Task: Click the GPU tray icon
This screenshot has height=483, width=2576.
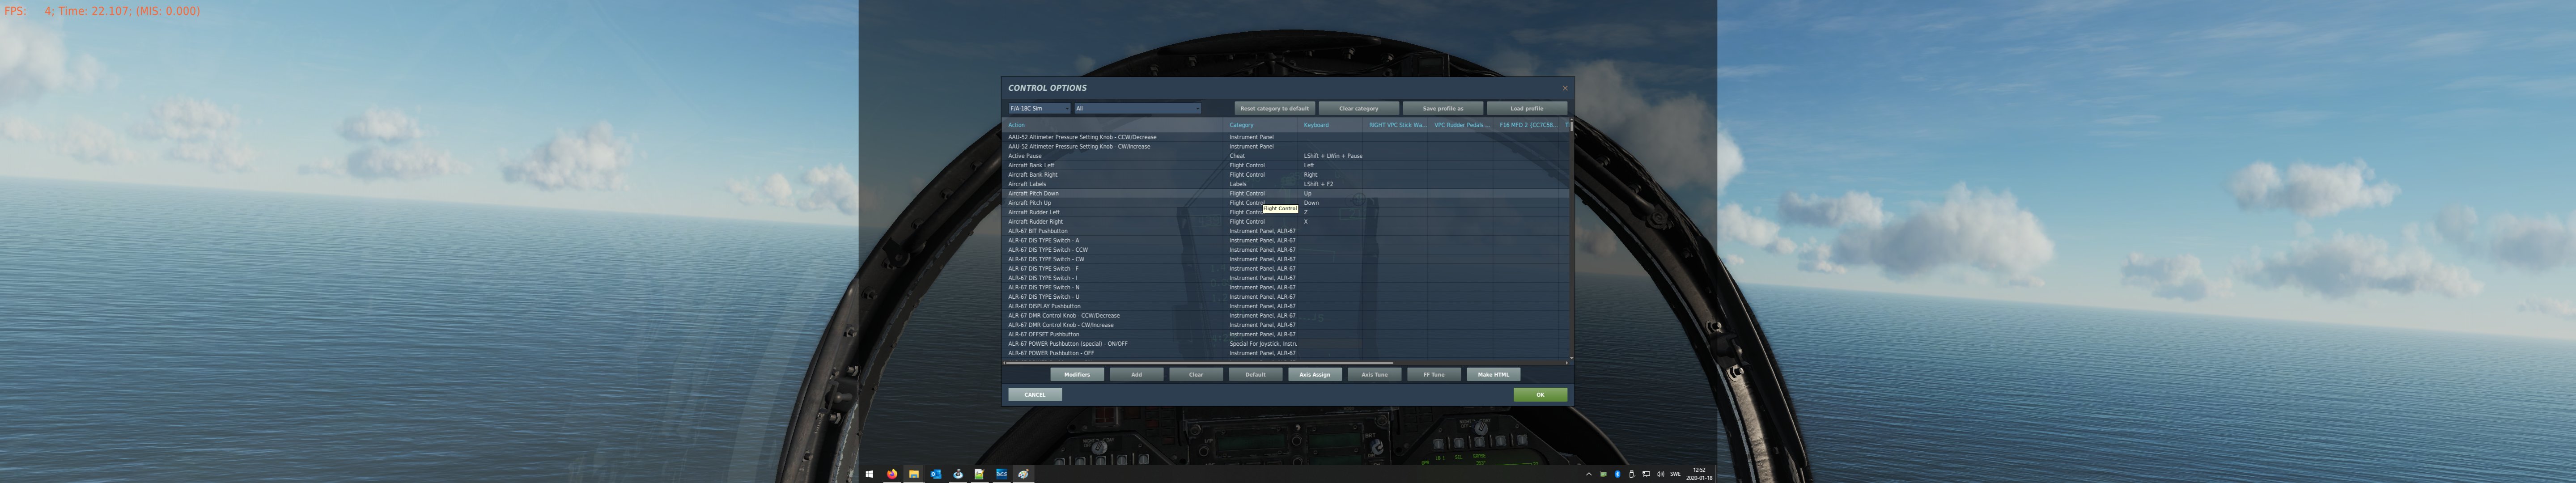Action: (1603, 474)
